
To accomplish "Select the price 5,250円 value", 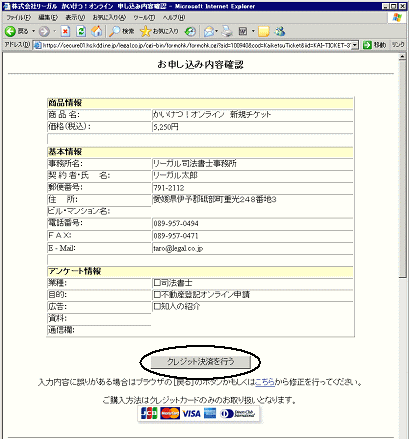I will coord(166,127).
